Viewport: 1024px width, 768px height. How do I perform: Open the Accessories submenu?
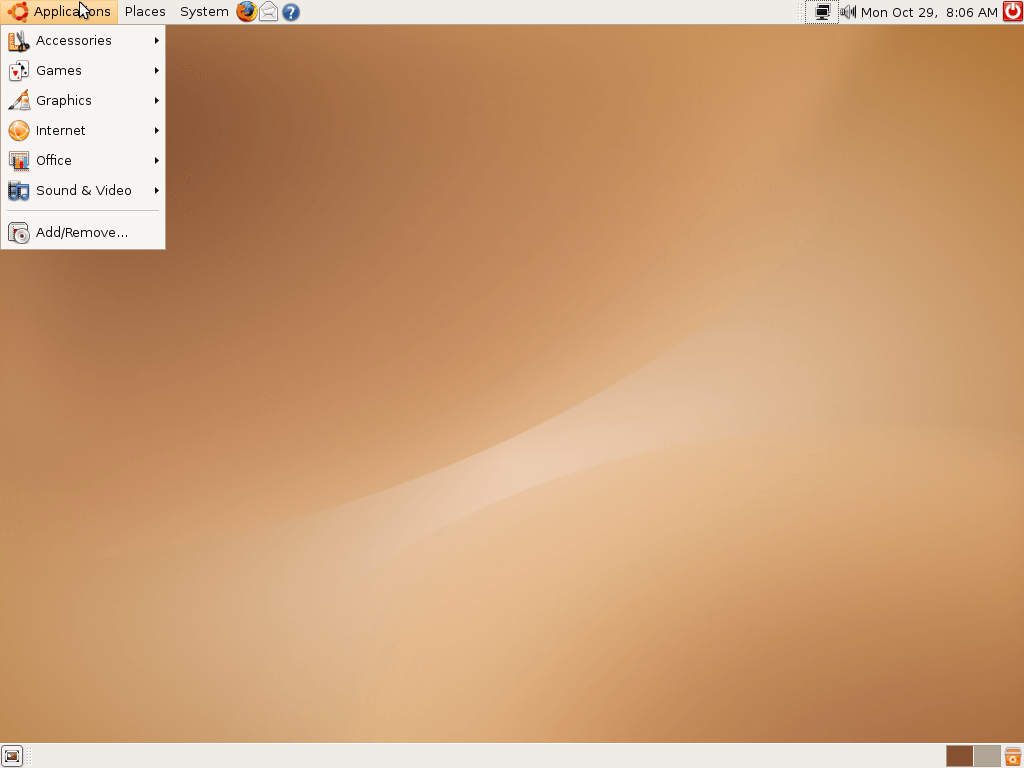tap(83, 40)
